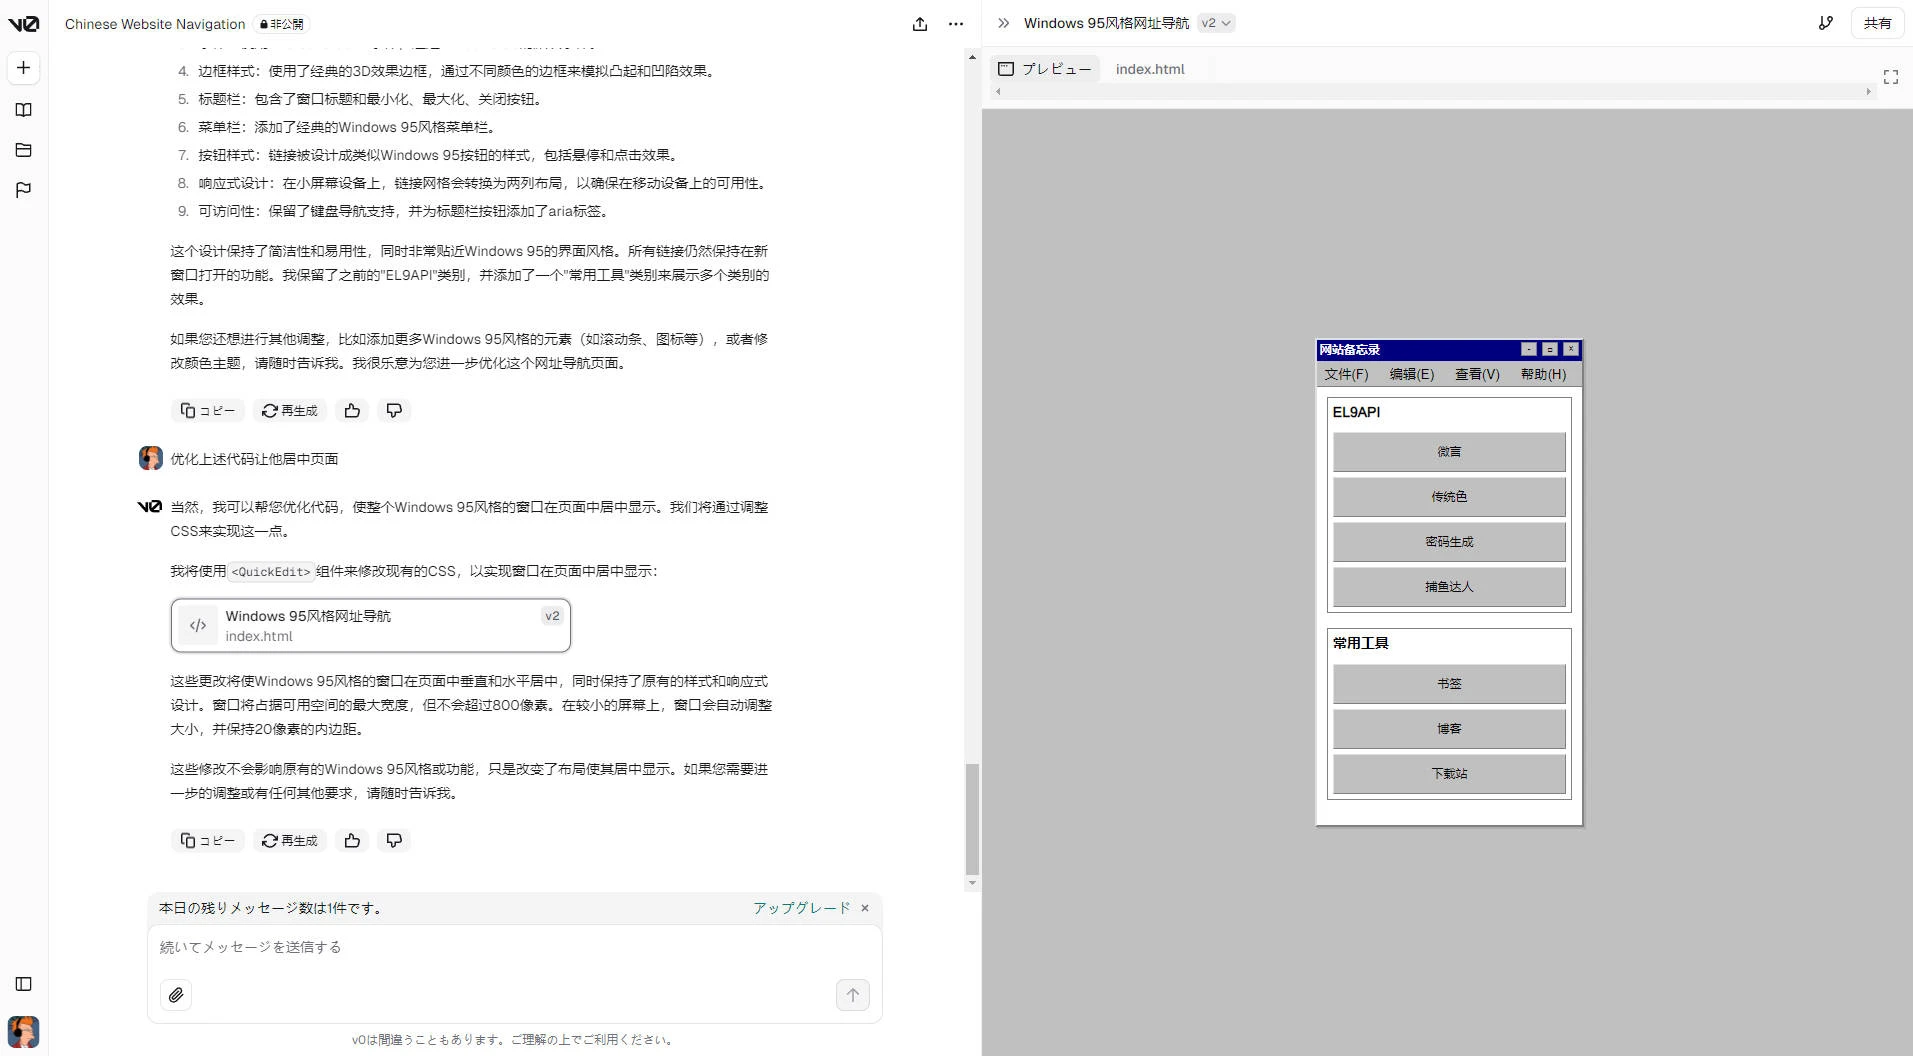Click the flag feedback icon in sidebar
The image size is (1913, 1056).
tap(24, 190)
